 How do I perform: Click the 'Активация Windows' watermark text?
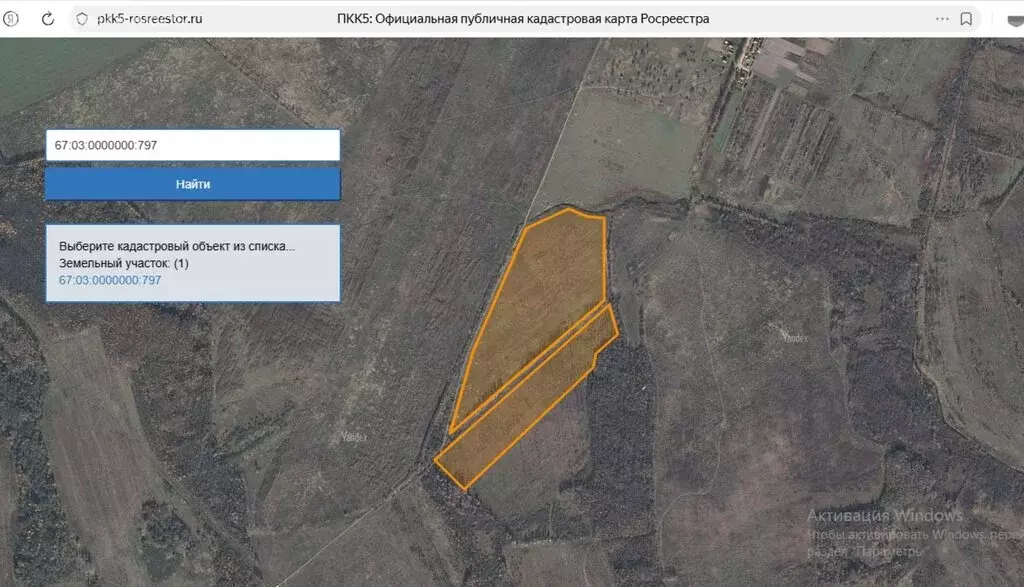pyautogui.click(x=885, y=516)
